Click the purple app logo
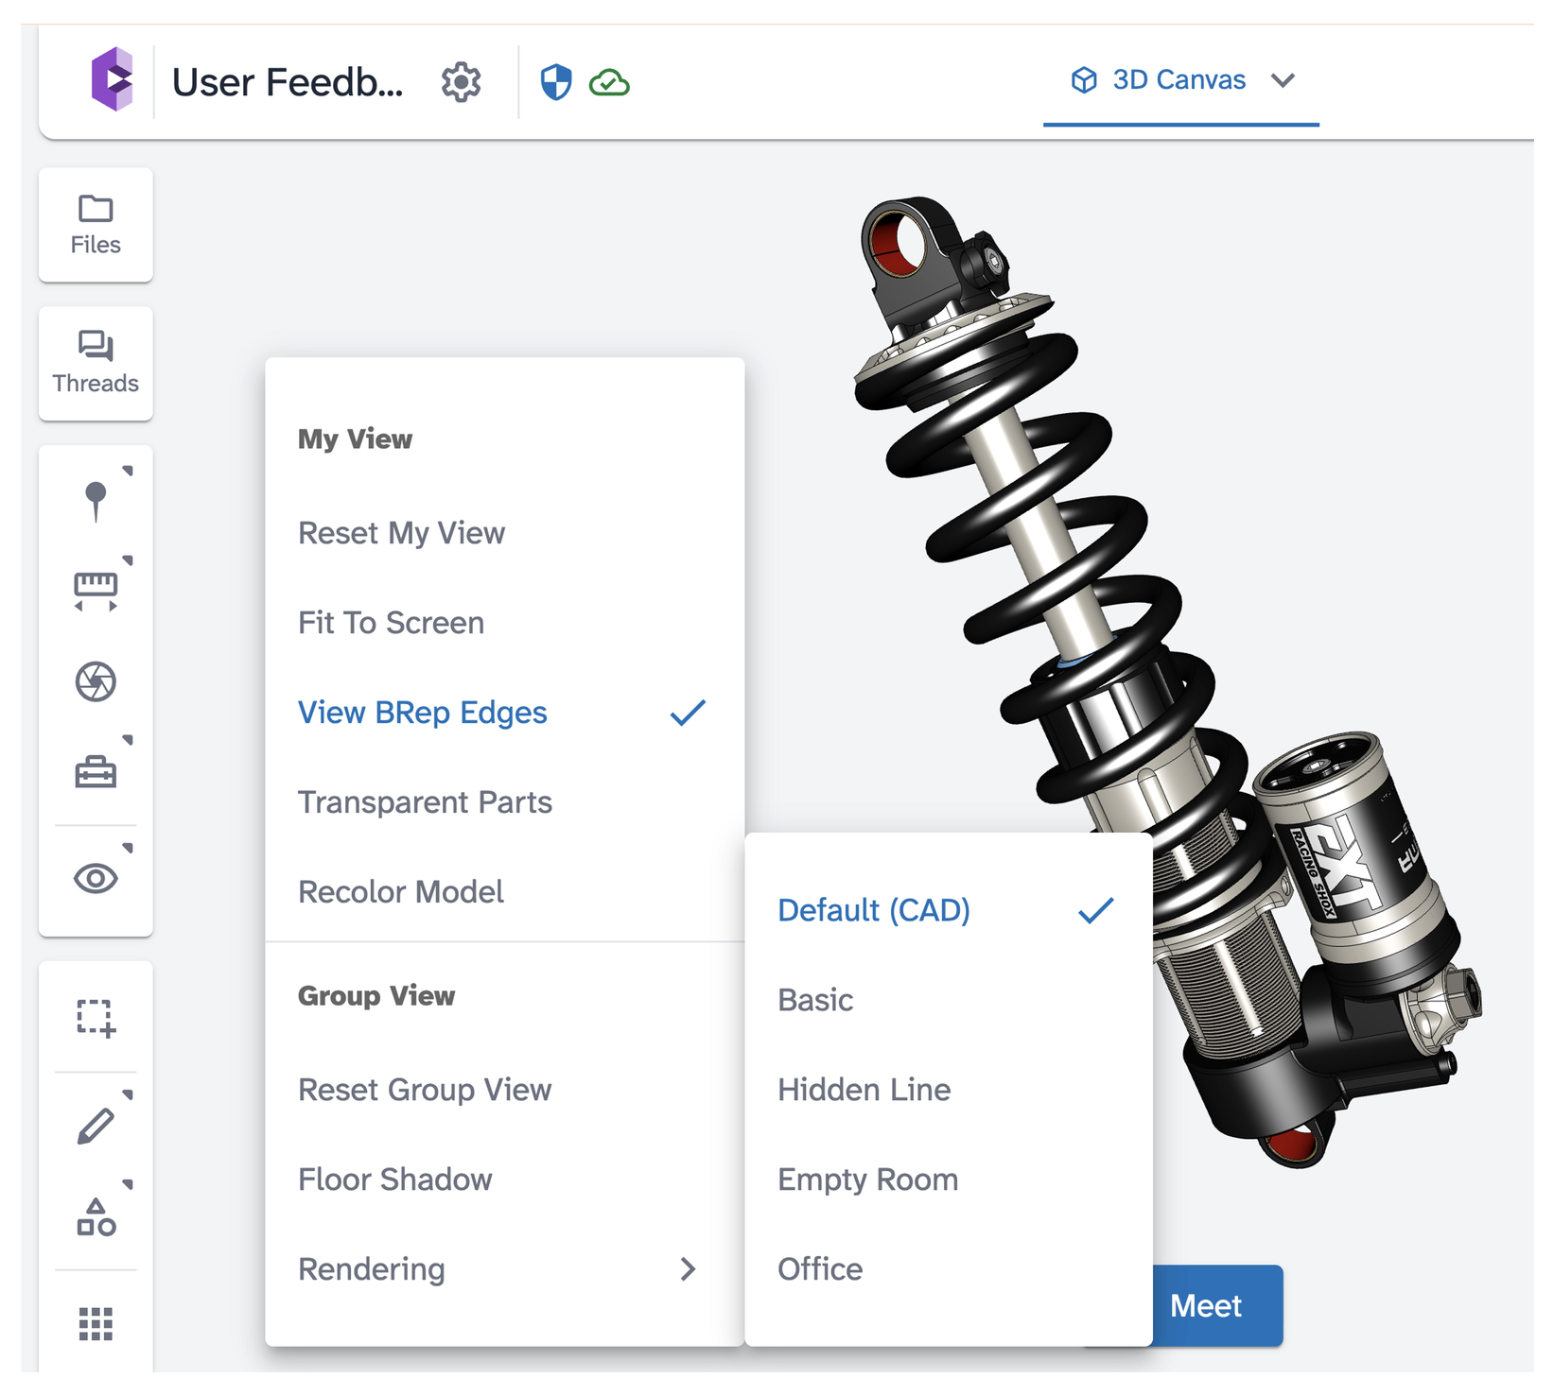The height and width of the screenshot is (1390, 1554). pyautogui.click(x=112, y=79)
